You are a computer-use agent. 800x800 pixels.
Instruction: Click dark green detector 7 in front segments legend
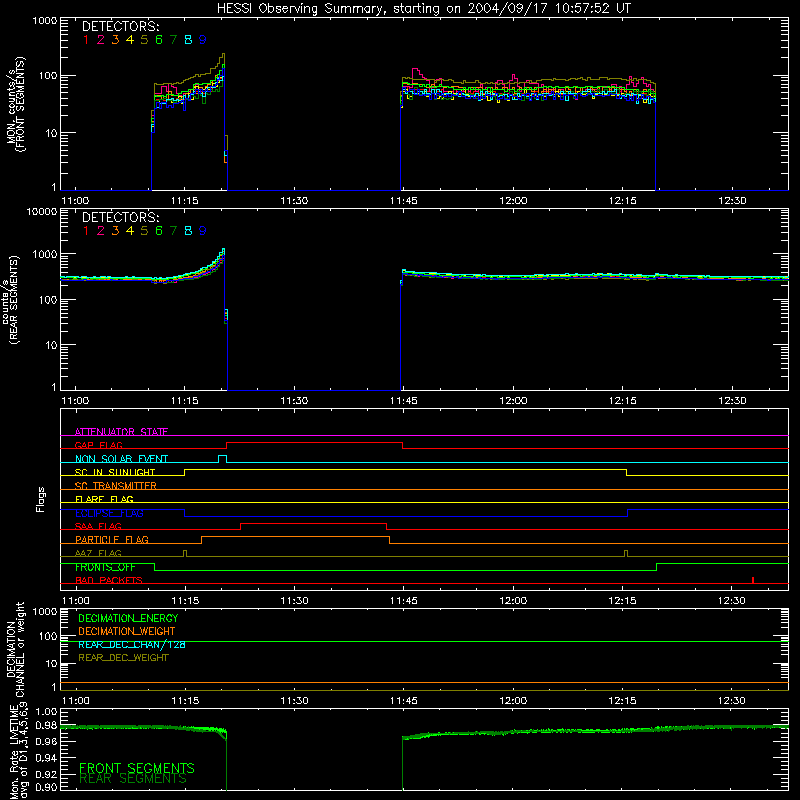click(x=173, y=39)
